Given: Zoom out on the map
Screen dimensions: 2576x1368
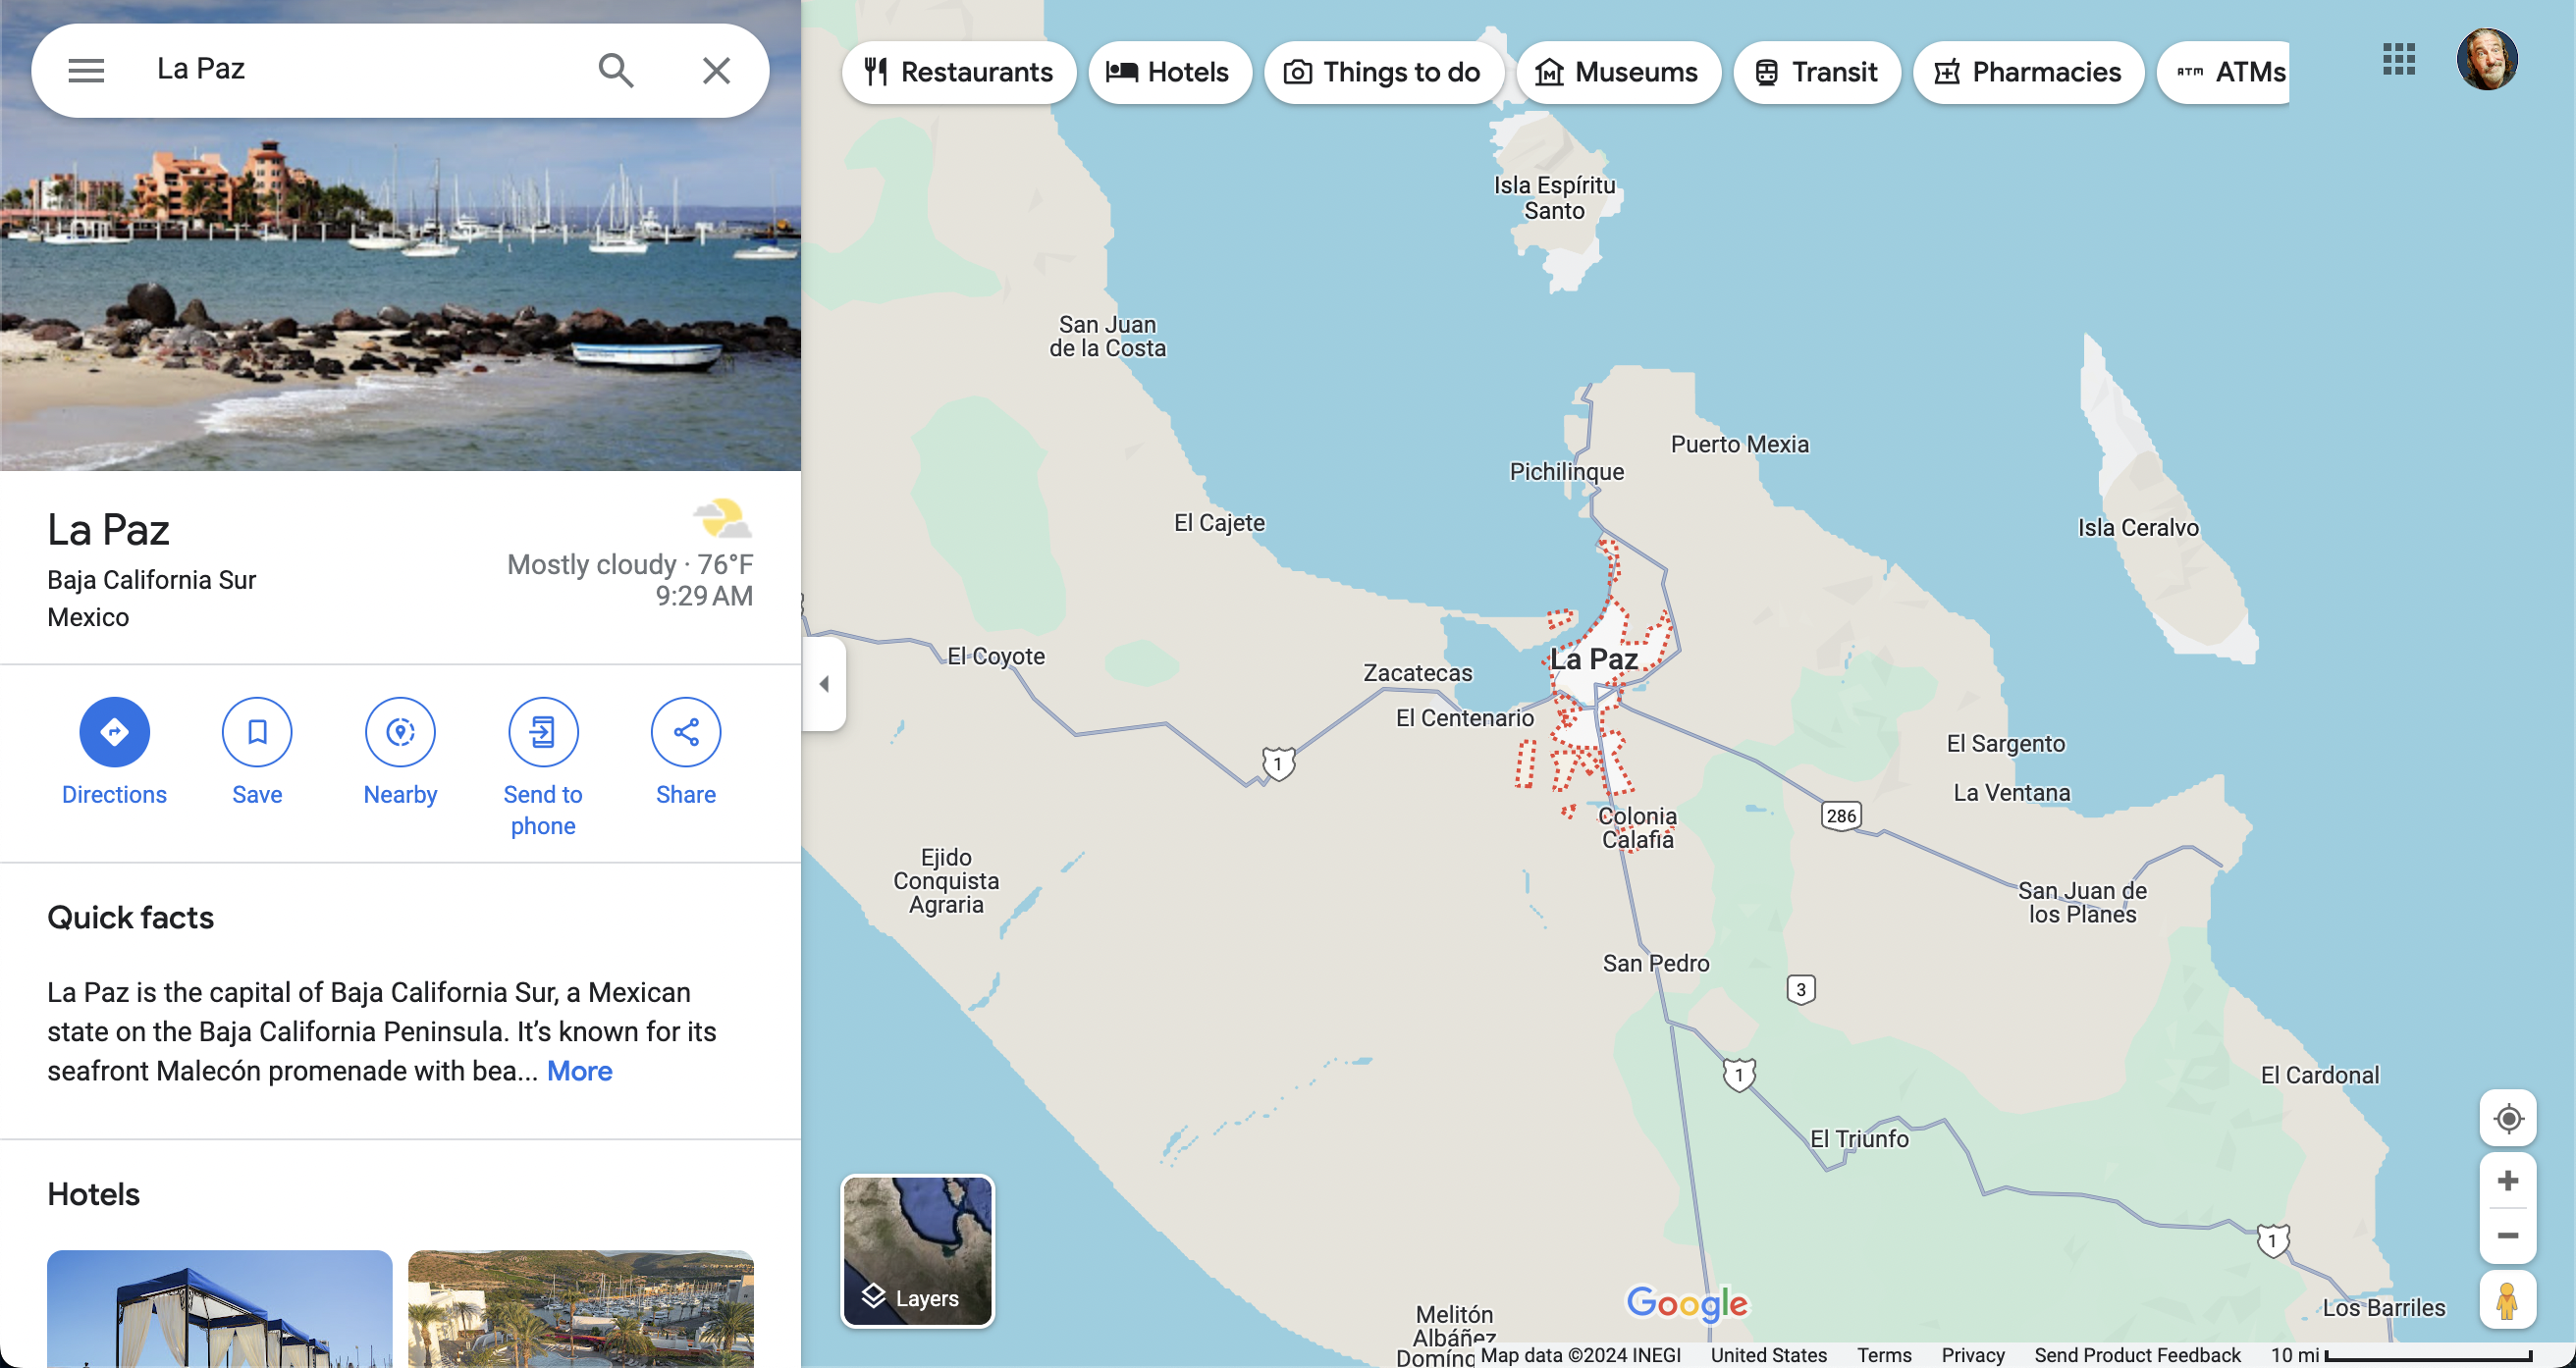Looking at the screenshot, I should 2507,1236.
